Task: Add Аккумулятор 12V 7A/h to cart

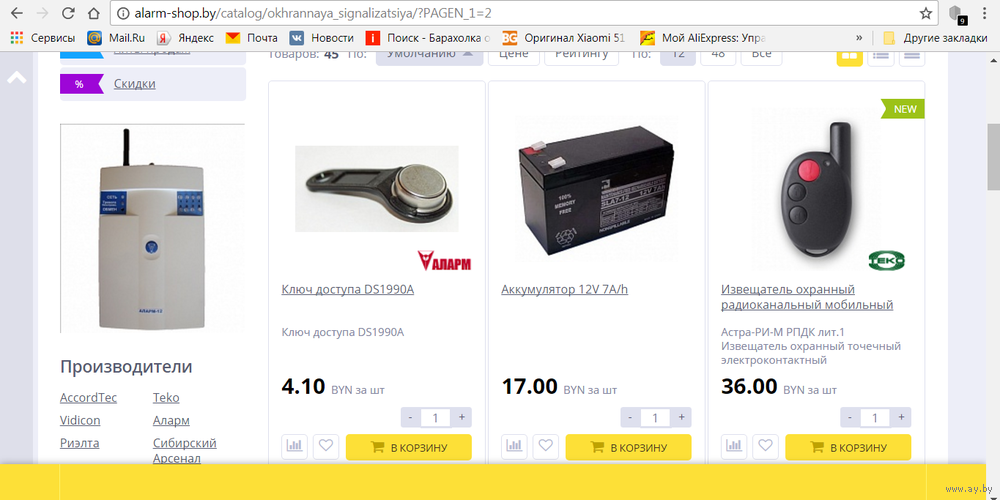Action: click(628, 447)
